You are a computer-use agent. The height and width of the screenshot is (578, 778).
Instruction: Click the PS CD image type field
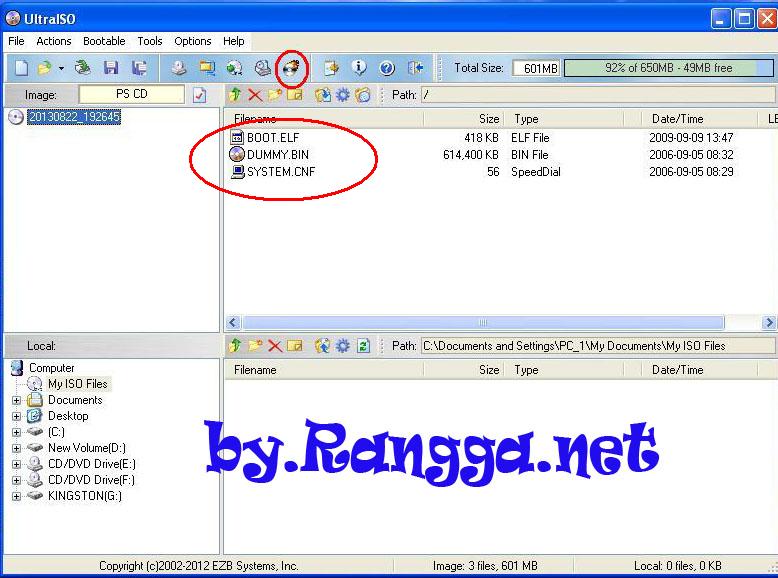pyautogui.click(x=131, y=94)
